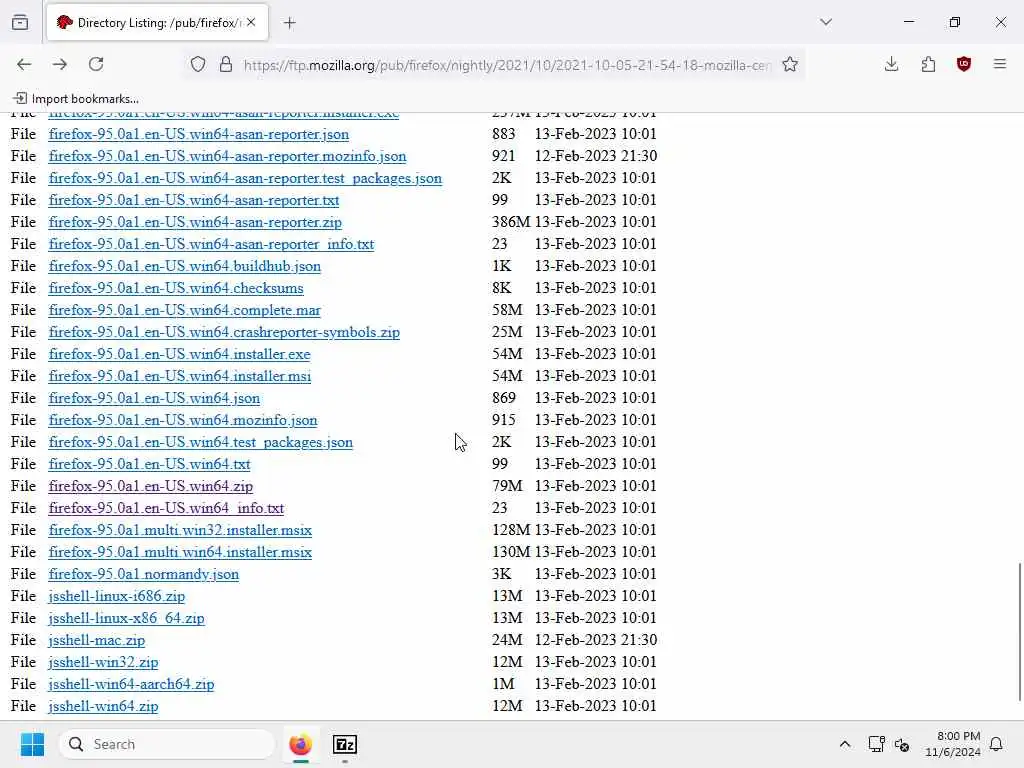Open the tracking protection shield icon
This screenshot has height=768, width=1024.
click(198, 64)
